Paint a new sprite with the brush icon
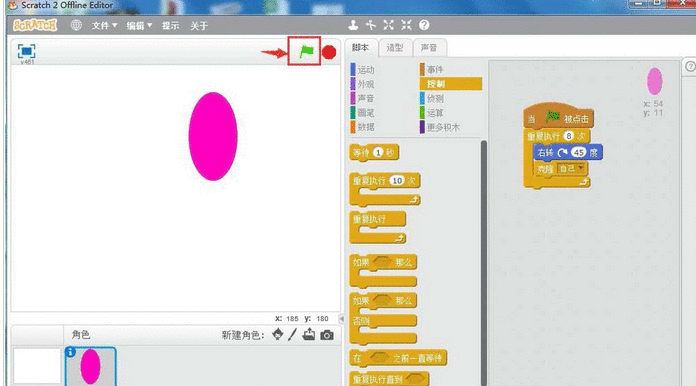Viewport: 696px width, 386px height. 292,334
